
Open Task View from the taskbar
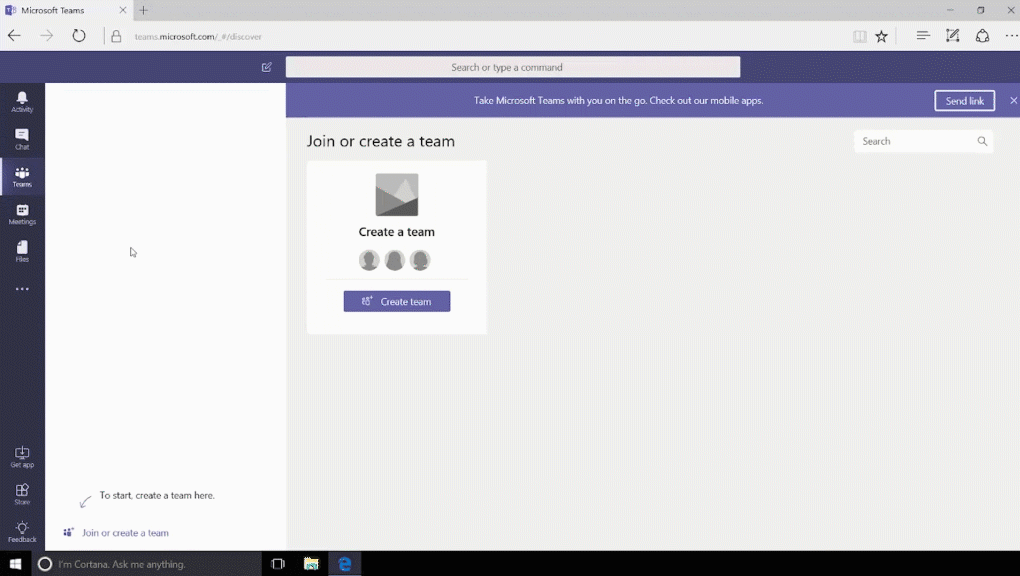[x=278, y=564]
